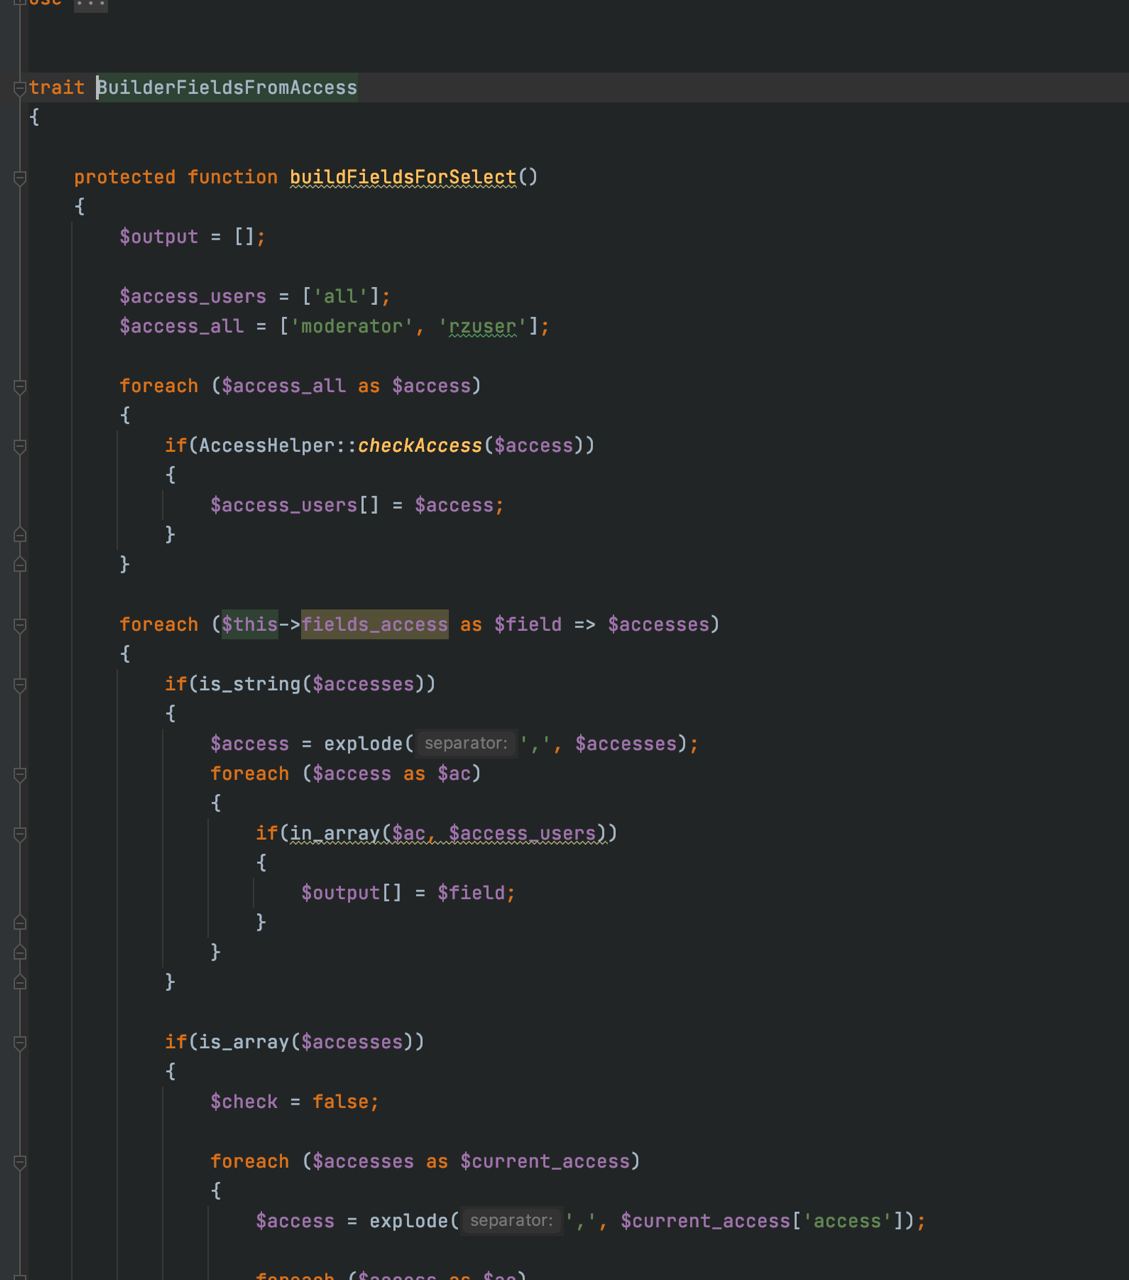This screenshot has height=1280, width=1129.
Task: Fold the foreach $accesses as $current_access loop
Action: [x=20, y=1162]
